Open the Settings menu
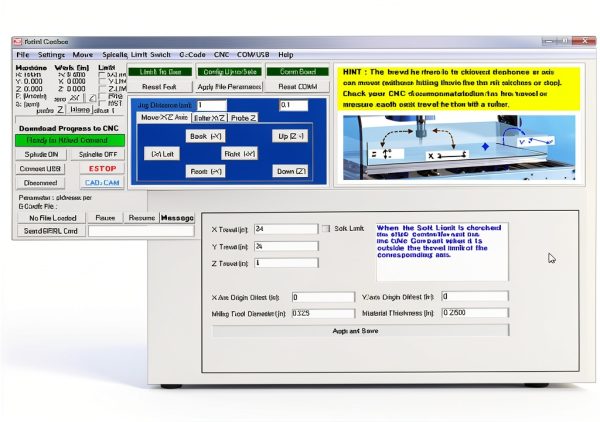This screenshot has height=422, width=600. coord(51,55)
